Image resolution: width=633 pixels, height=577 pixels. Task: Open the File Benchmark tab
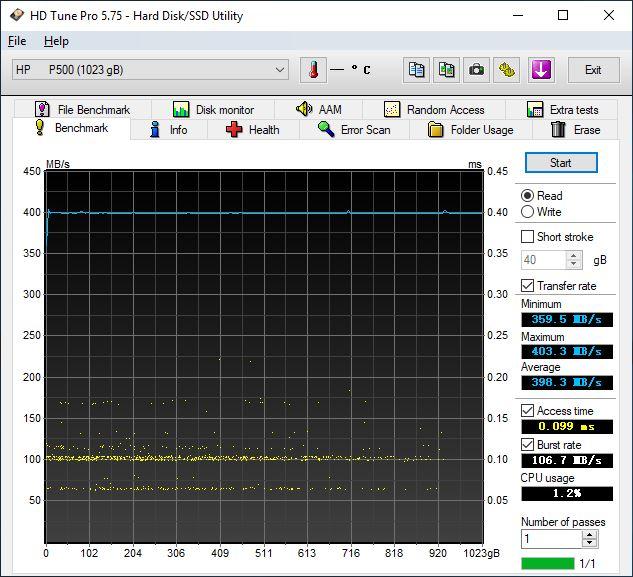(83, 109)
